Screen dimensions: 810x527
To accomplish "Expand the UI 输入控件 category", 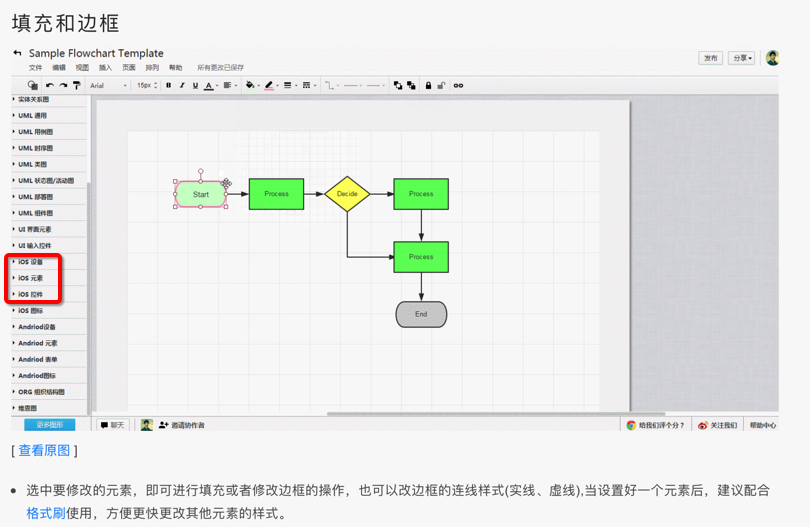I will (x=49, y=245).
